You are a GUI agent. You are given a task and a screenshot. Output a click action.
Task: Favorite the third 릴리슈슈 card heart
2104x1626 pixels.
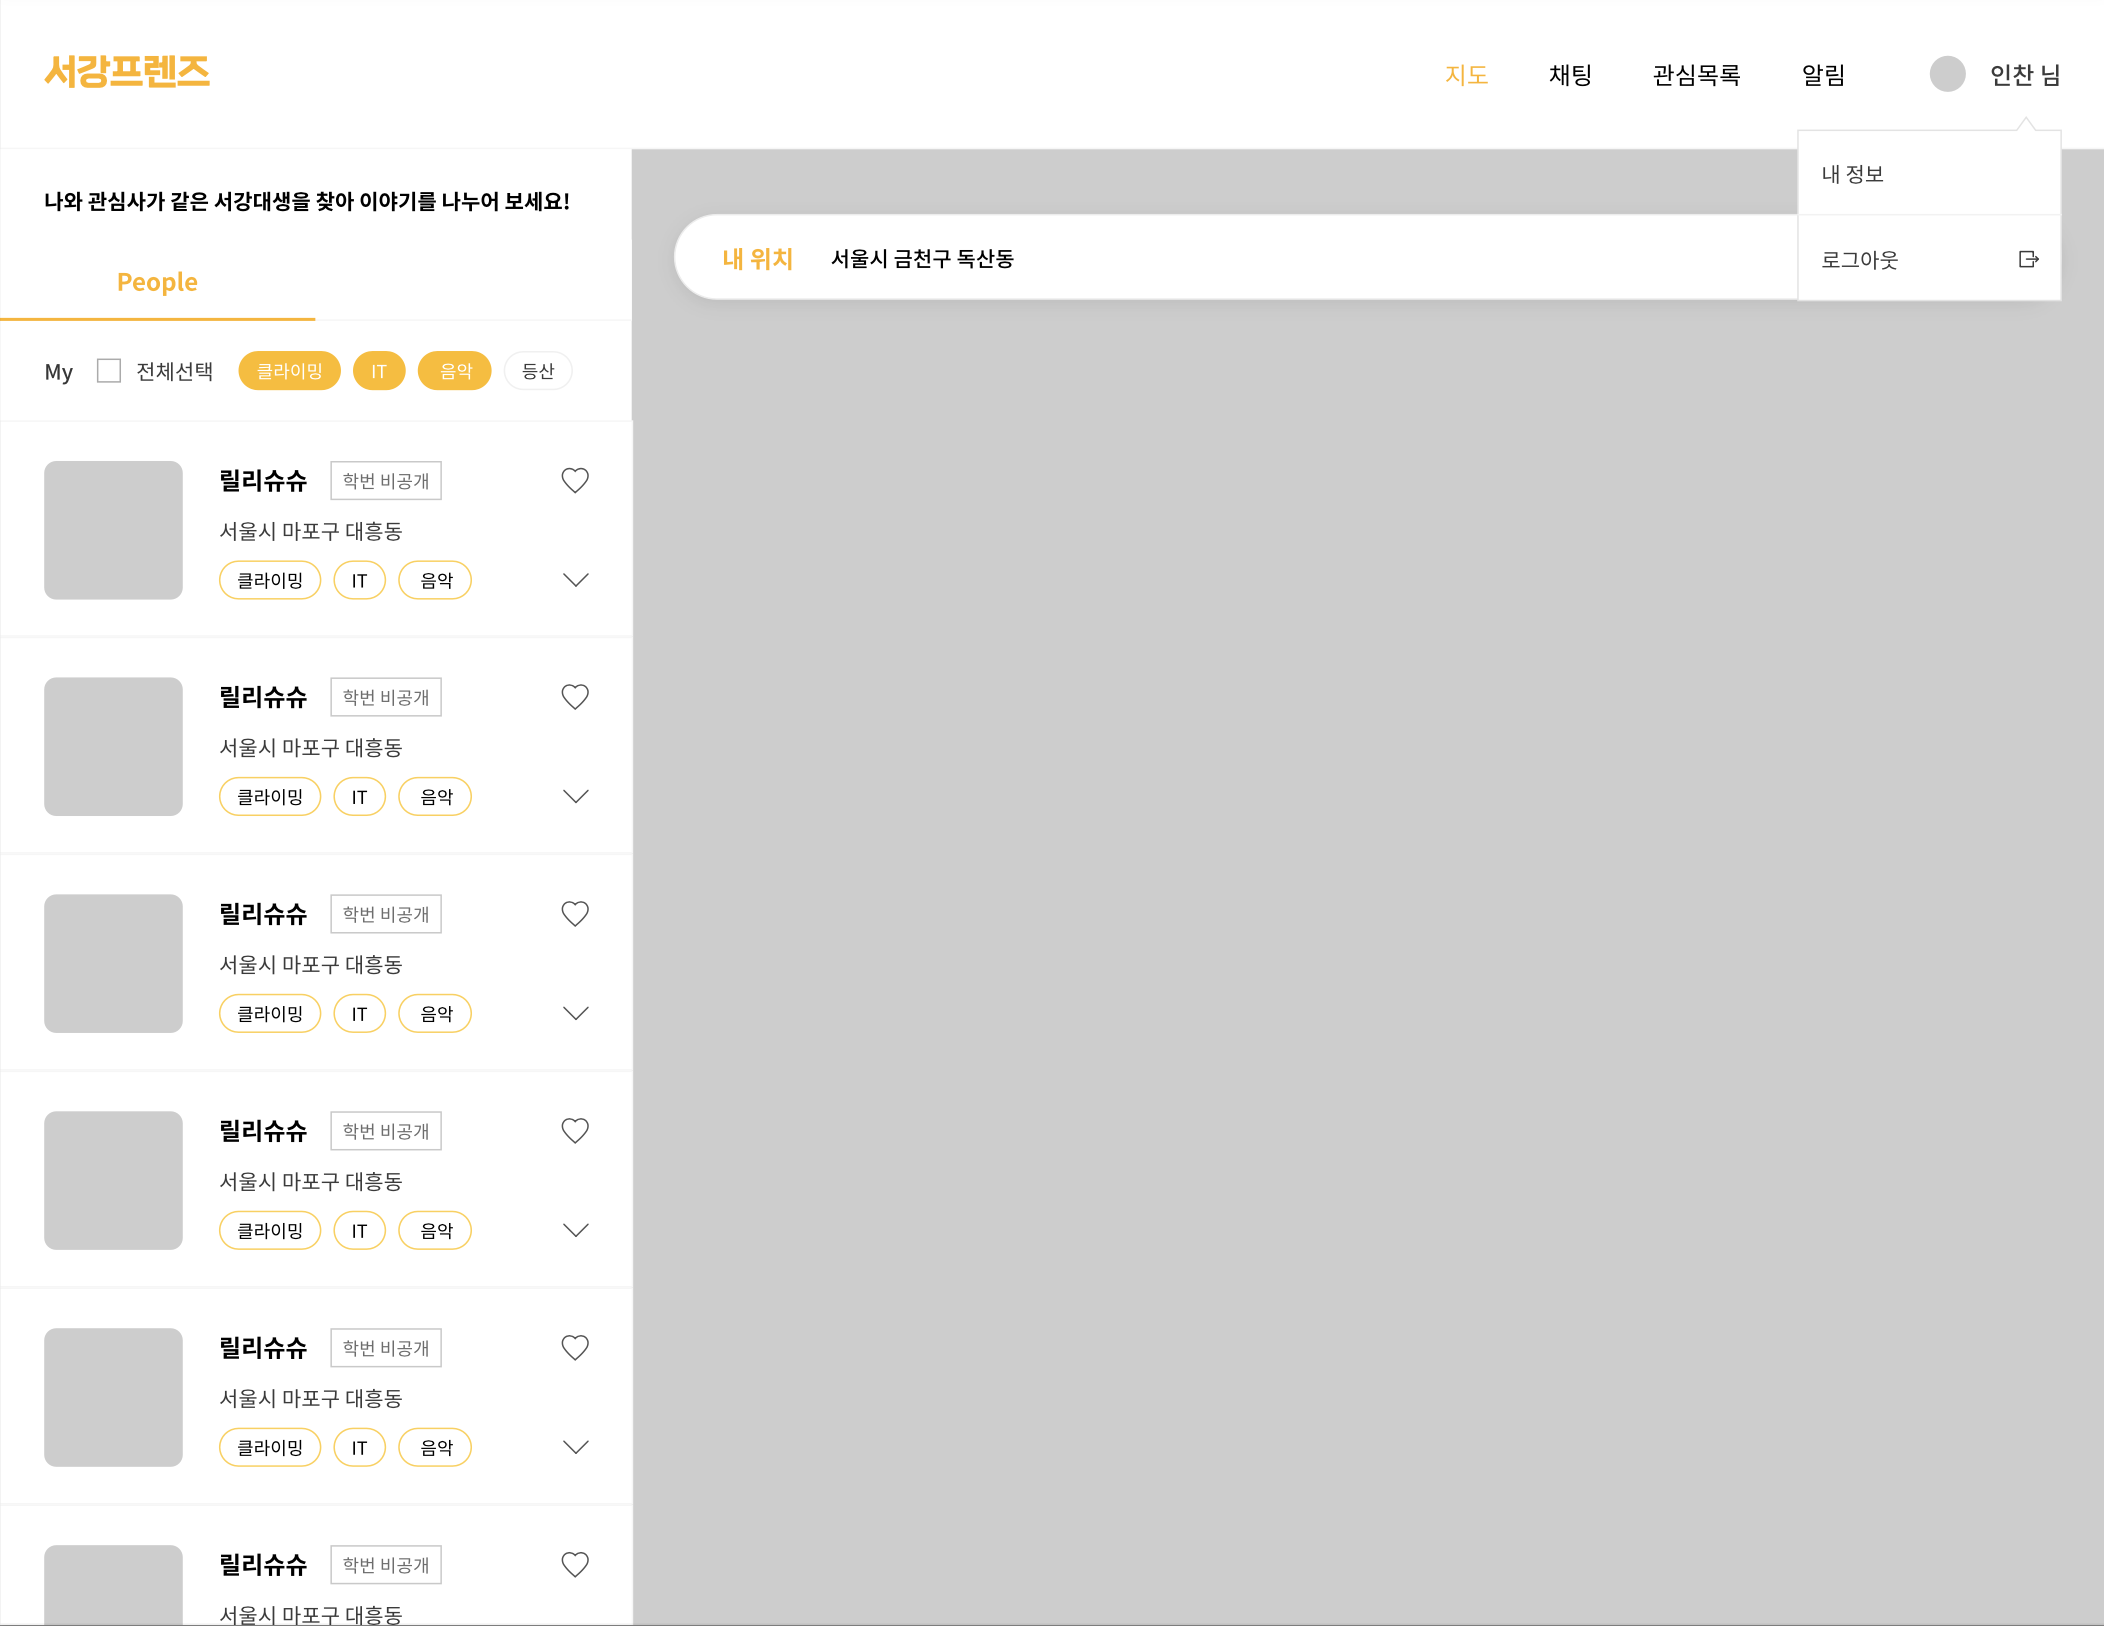[575, 914]
